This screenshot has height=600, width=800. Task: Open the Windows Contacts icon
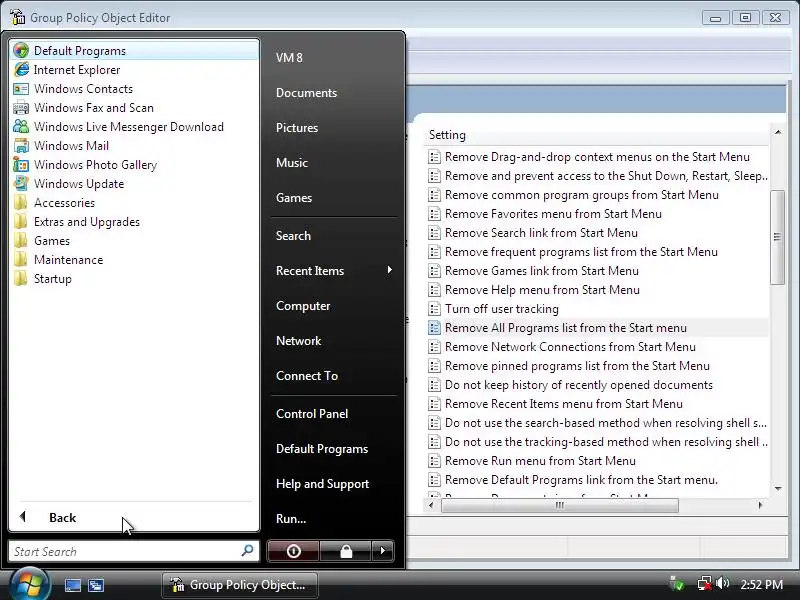coord(21,89)
